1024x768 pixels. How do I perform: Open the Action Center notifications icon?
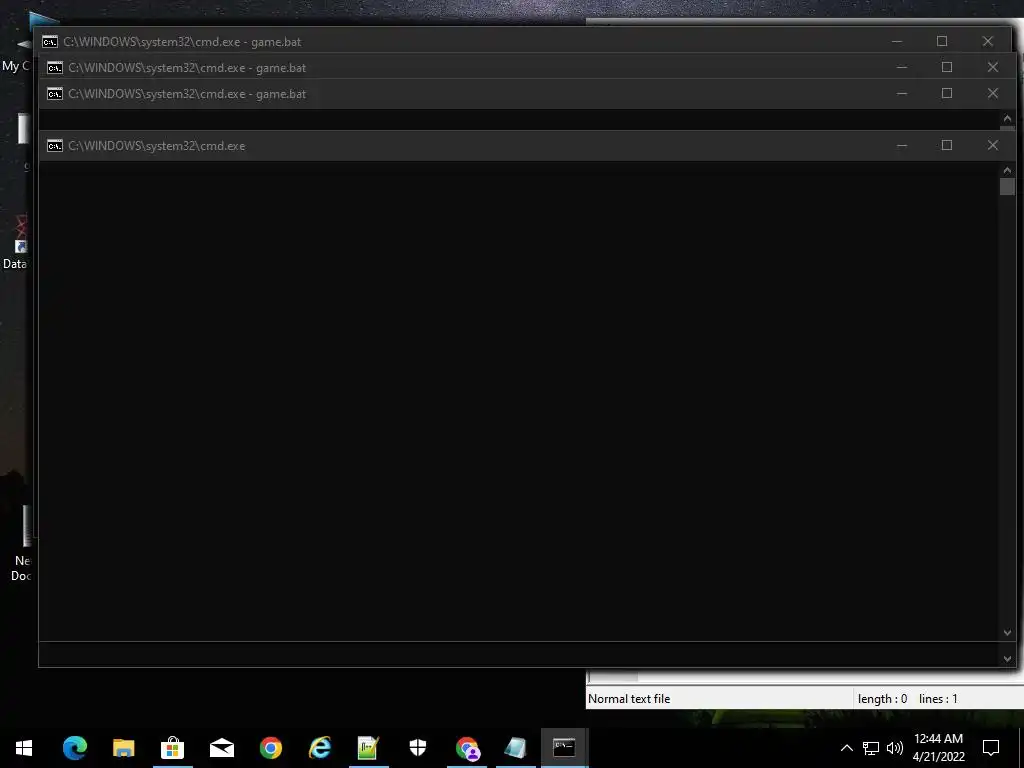coord(991,748)
